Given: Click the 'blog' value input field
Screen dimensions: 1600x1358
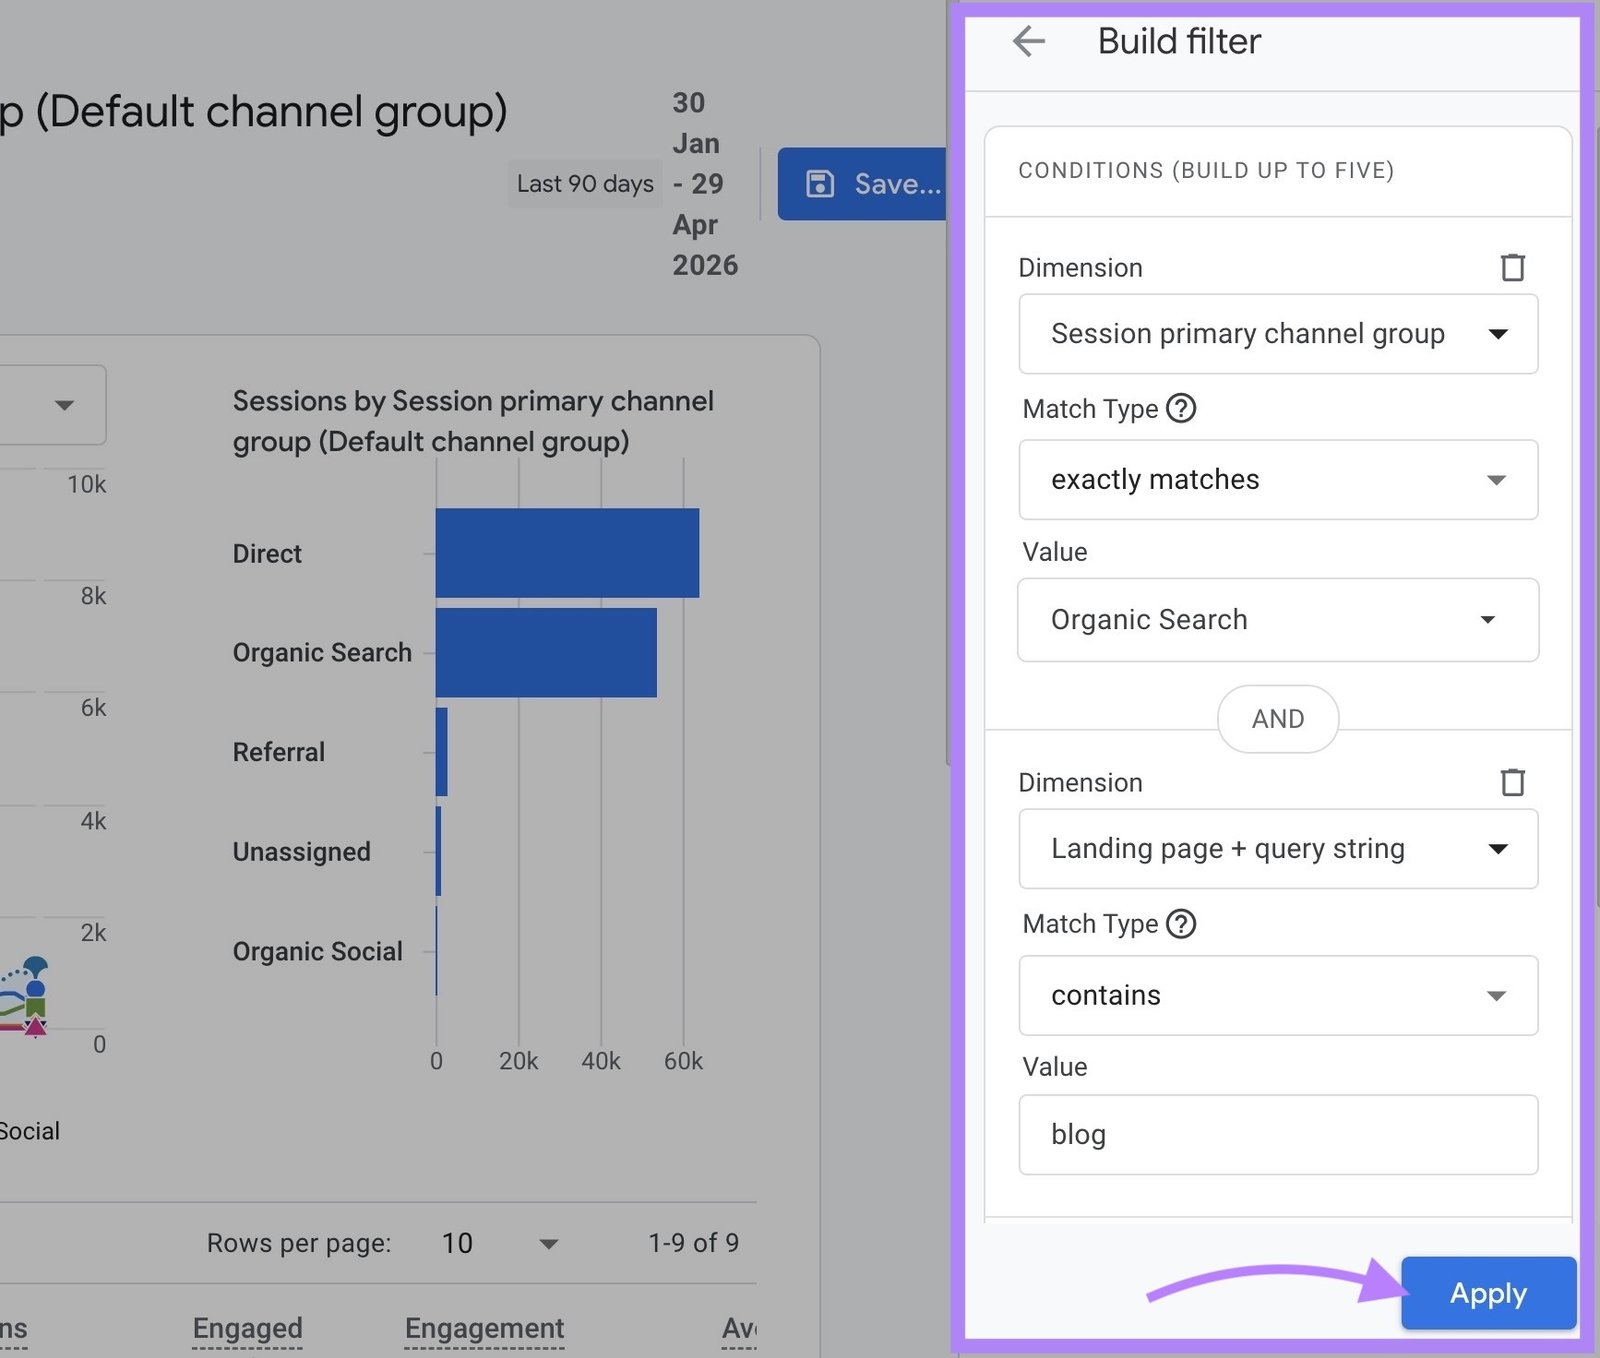Looking at the screenshot, I should point(1278,1135).
